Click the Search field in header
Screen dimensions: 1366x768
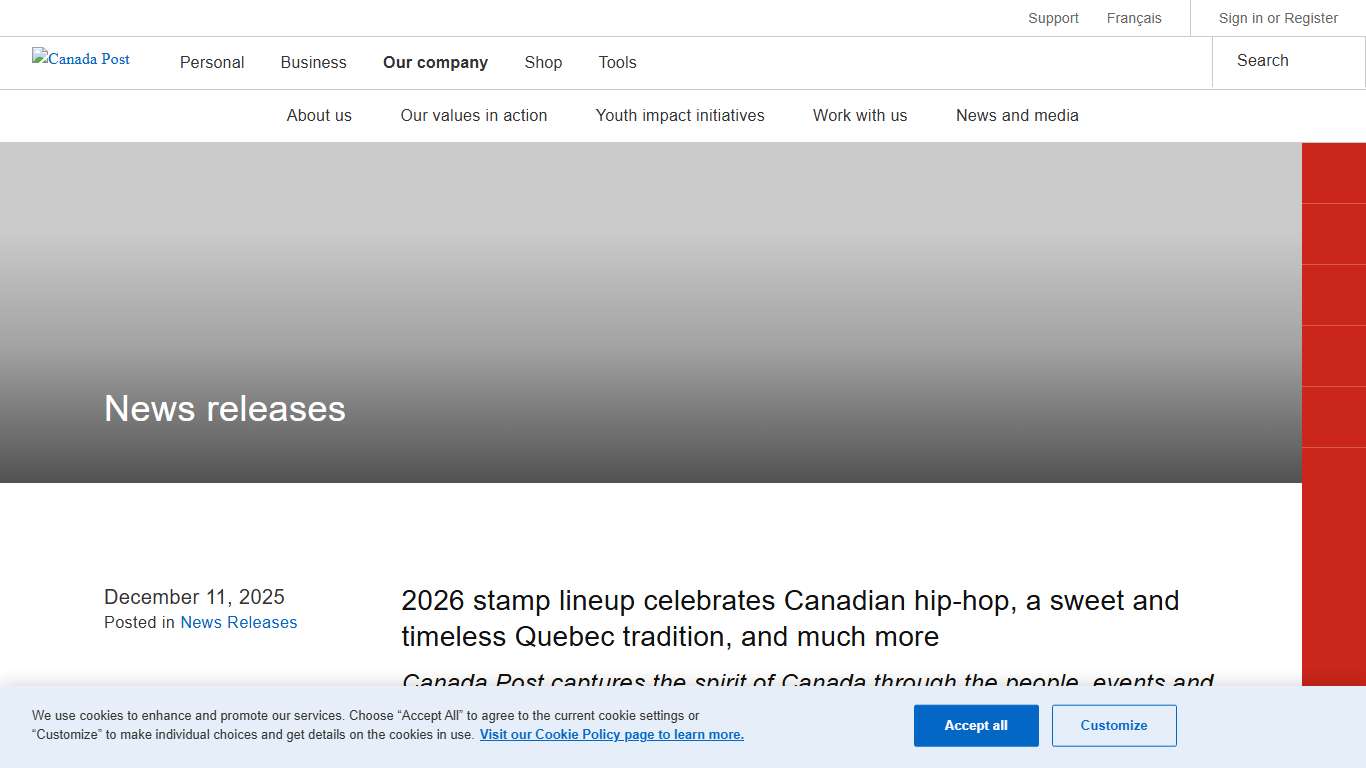[x=1287, y=61]
